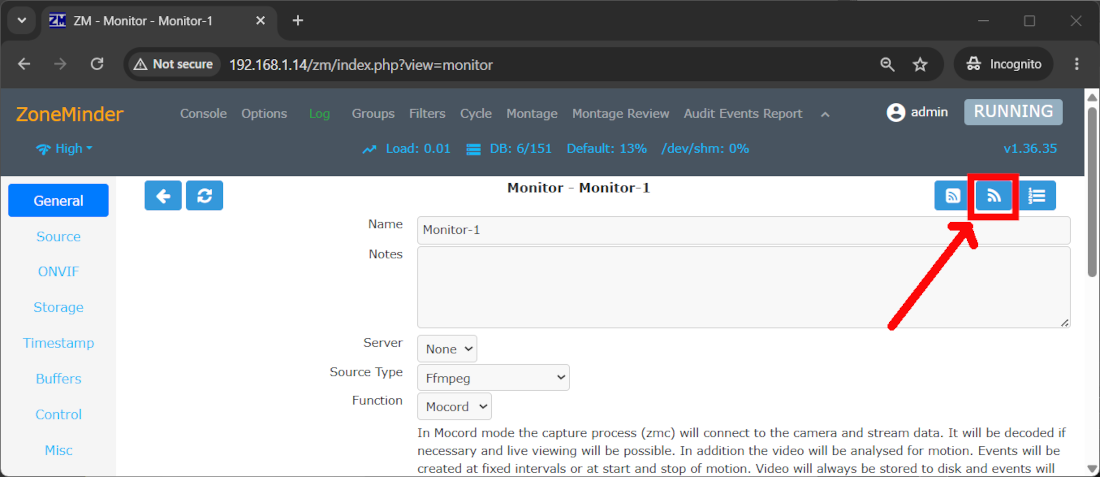Click the presets list icon button
Screen dimensions: 1100x477
point(1037,196)
